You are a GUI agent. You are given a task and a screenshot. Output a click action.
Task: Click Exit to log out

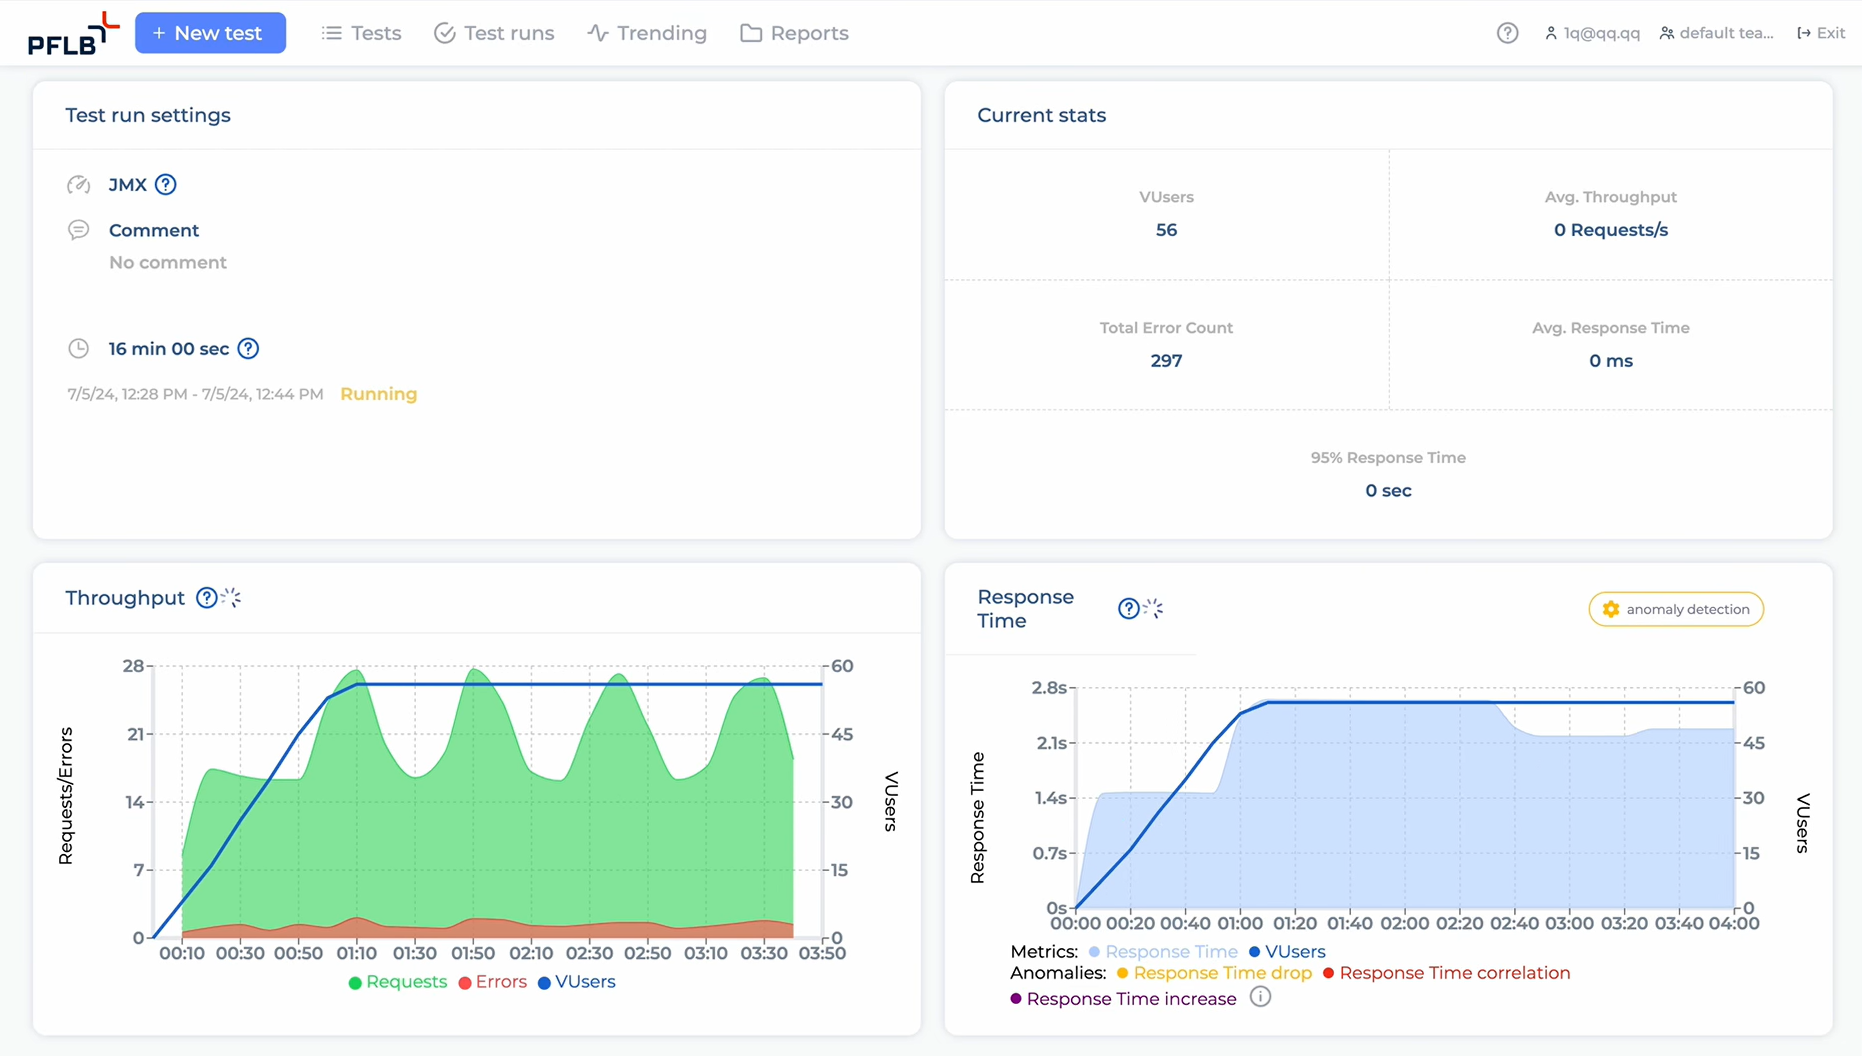(x=1821, y=33)
